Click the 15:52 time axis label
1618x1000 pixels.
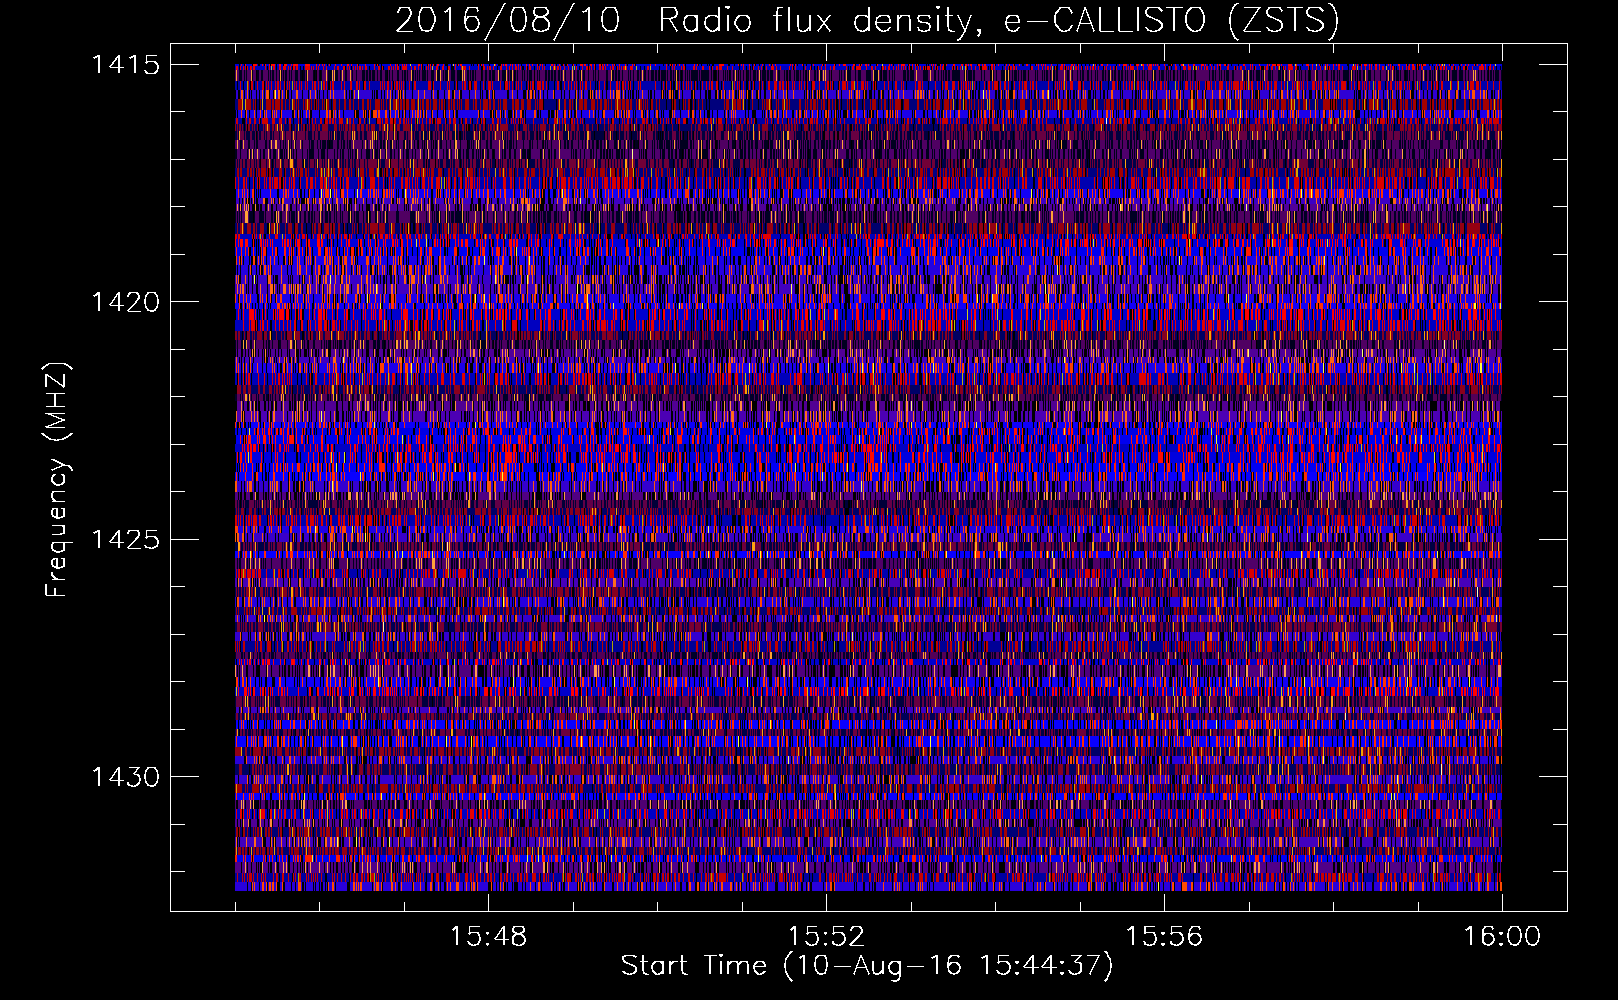(826, 937)
